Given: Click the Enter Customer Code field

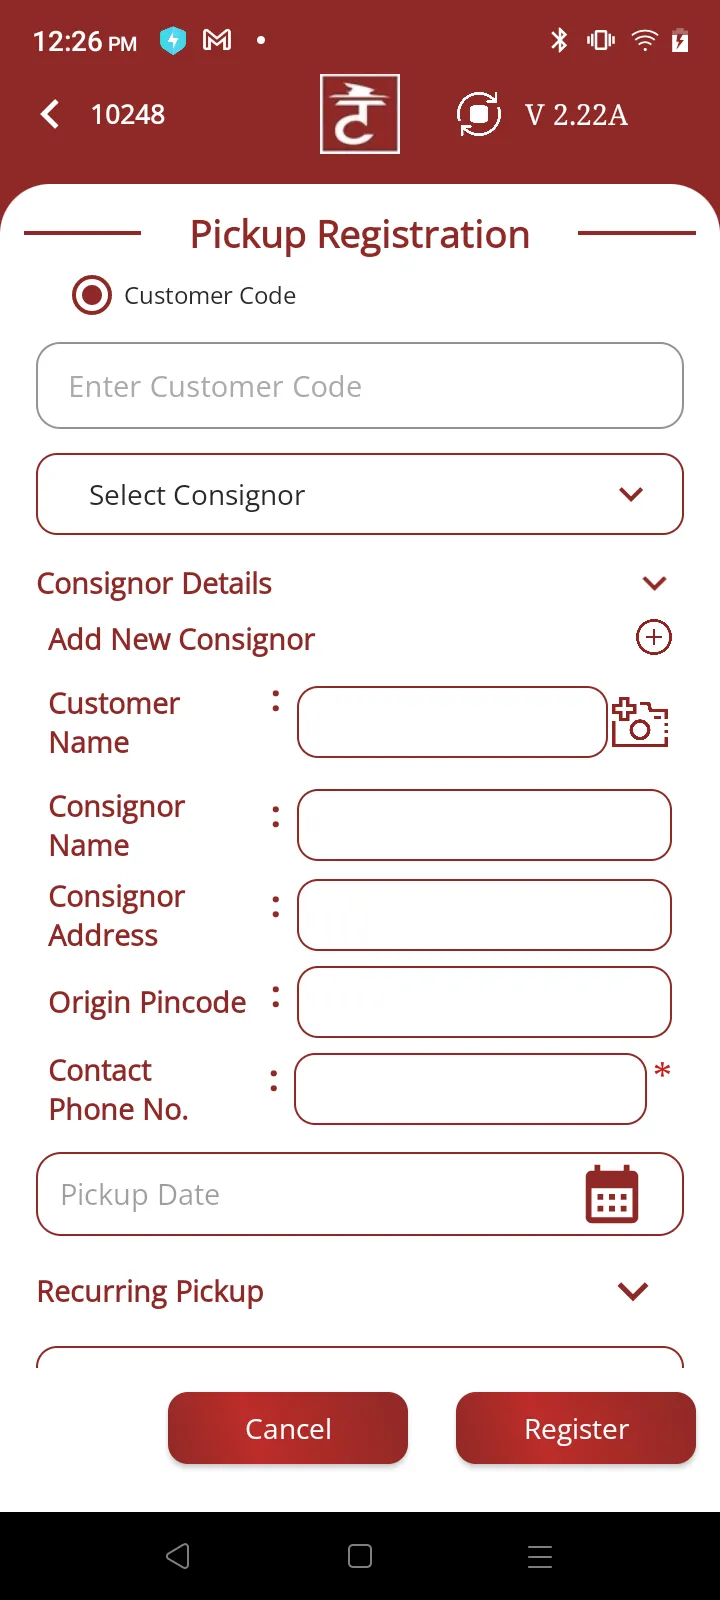Looking at the screenshot, I should (x=360, y=386).
